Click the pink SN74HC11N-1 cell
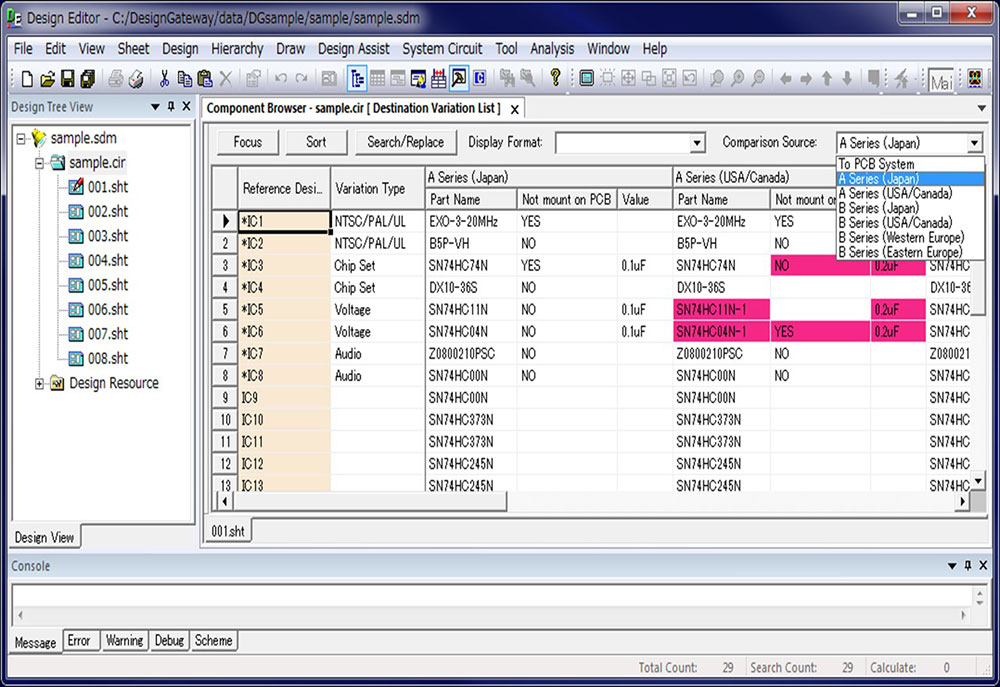1000x687 pixels. pyautogui.click(x=721, y=310)
